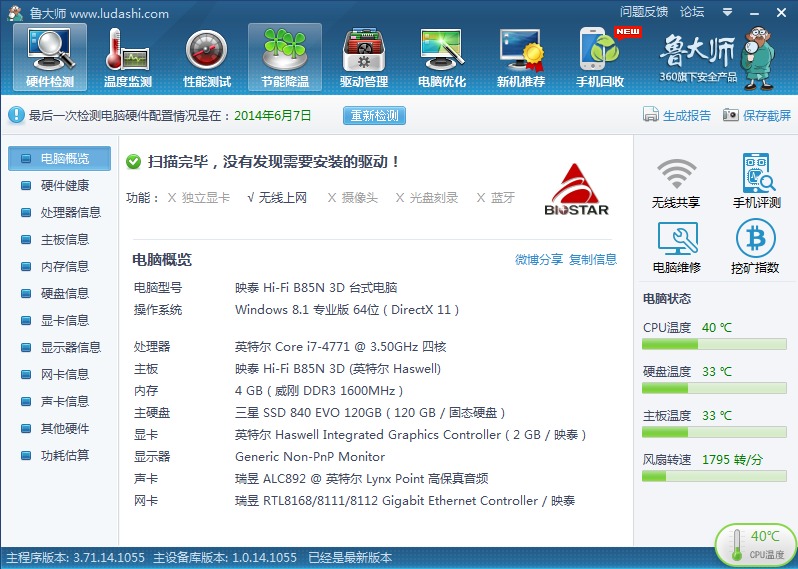Click the 光盘刻录 feature indicator

(x=426, y=197)
